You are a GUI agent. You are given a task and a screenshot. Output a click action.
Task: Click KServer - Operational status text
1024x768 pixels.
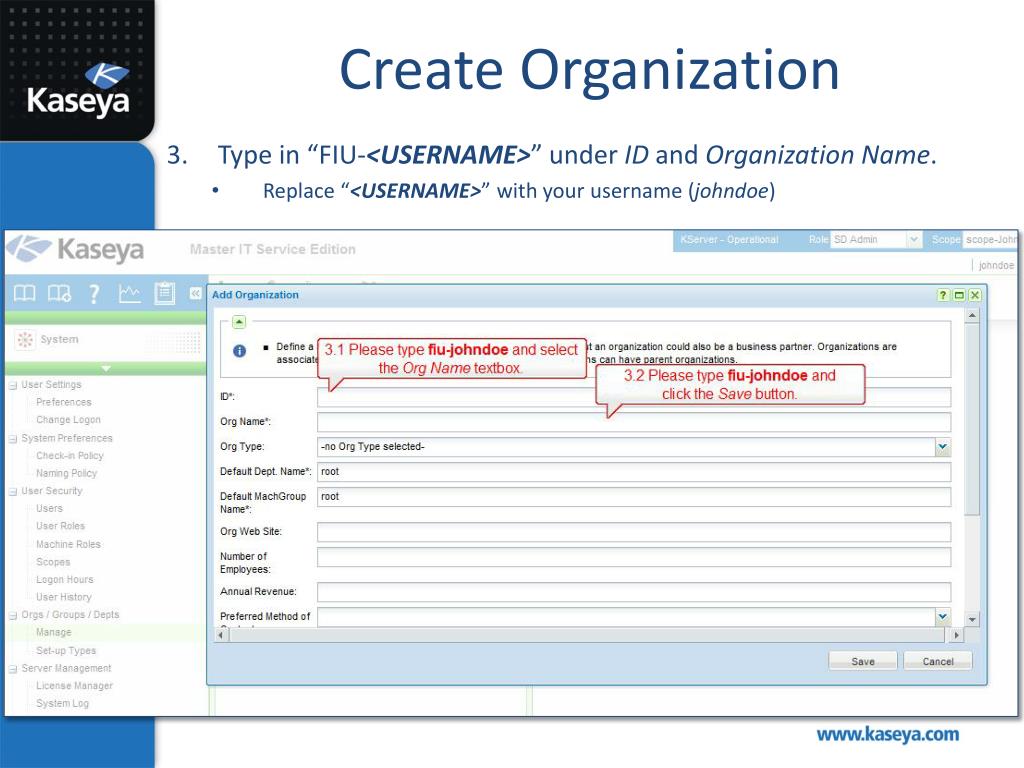(x=729, y=240)
